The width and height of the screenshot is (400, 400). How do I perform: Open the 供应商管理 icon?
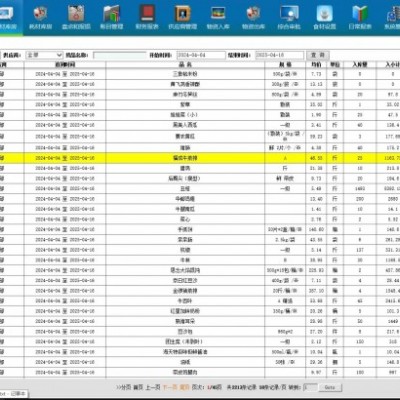(x=182, y=17)
